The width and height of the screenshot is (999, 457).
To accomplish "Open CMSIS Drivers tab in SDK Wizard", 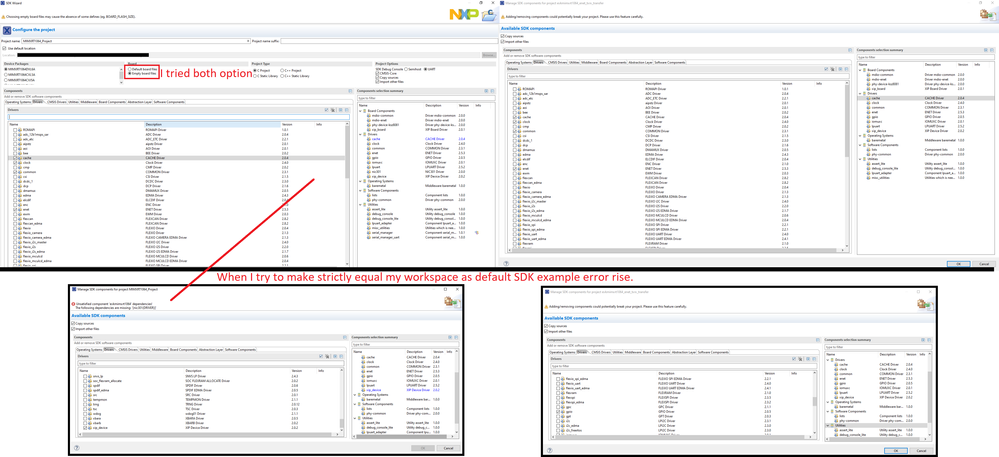I will point(57,102).
